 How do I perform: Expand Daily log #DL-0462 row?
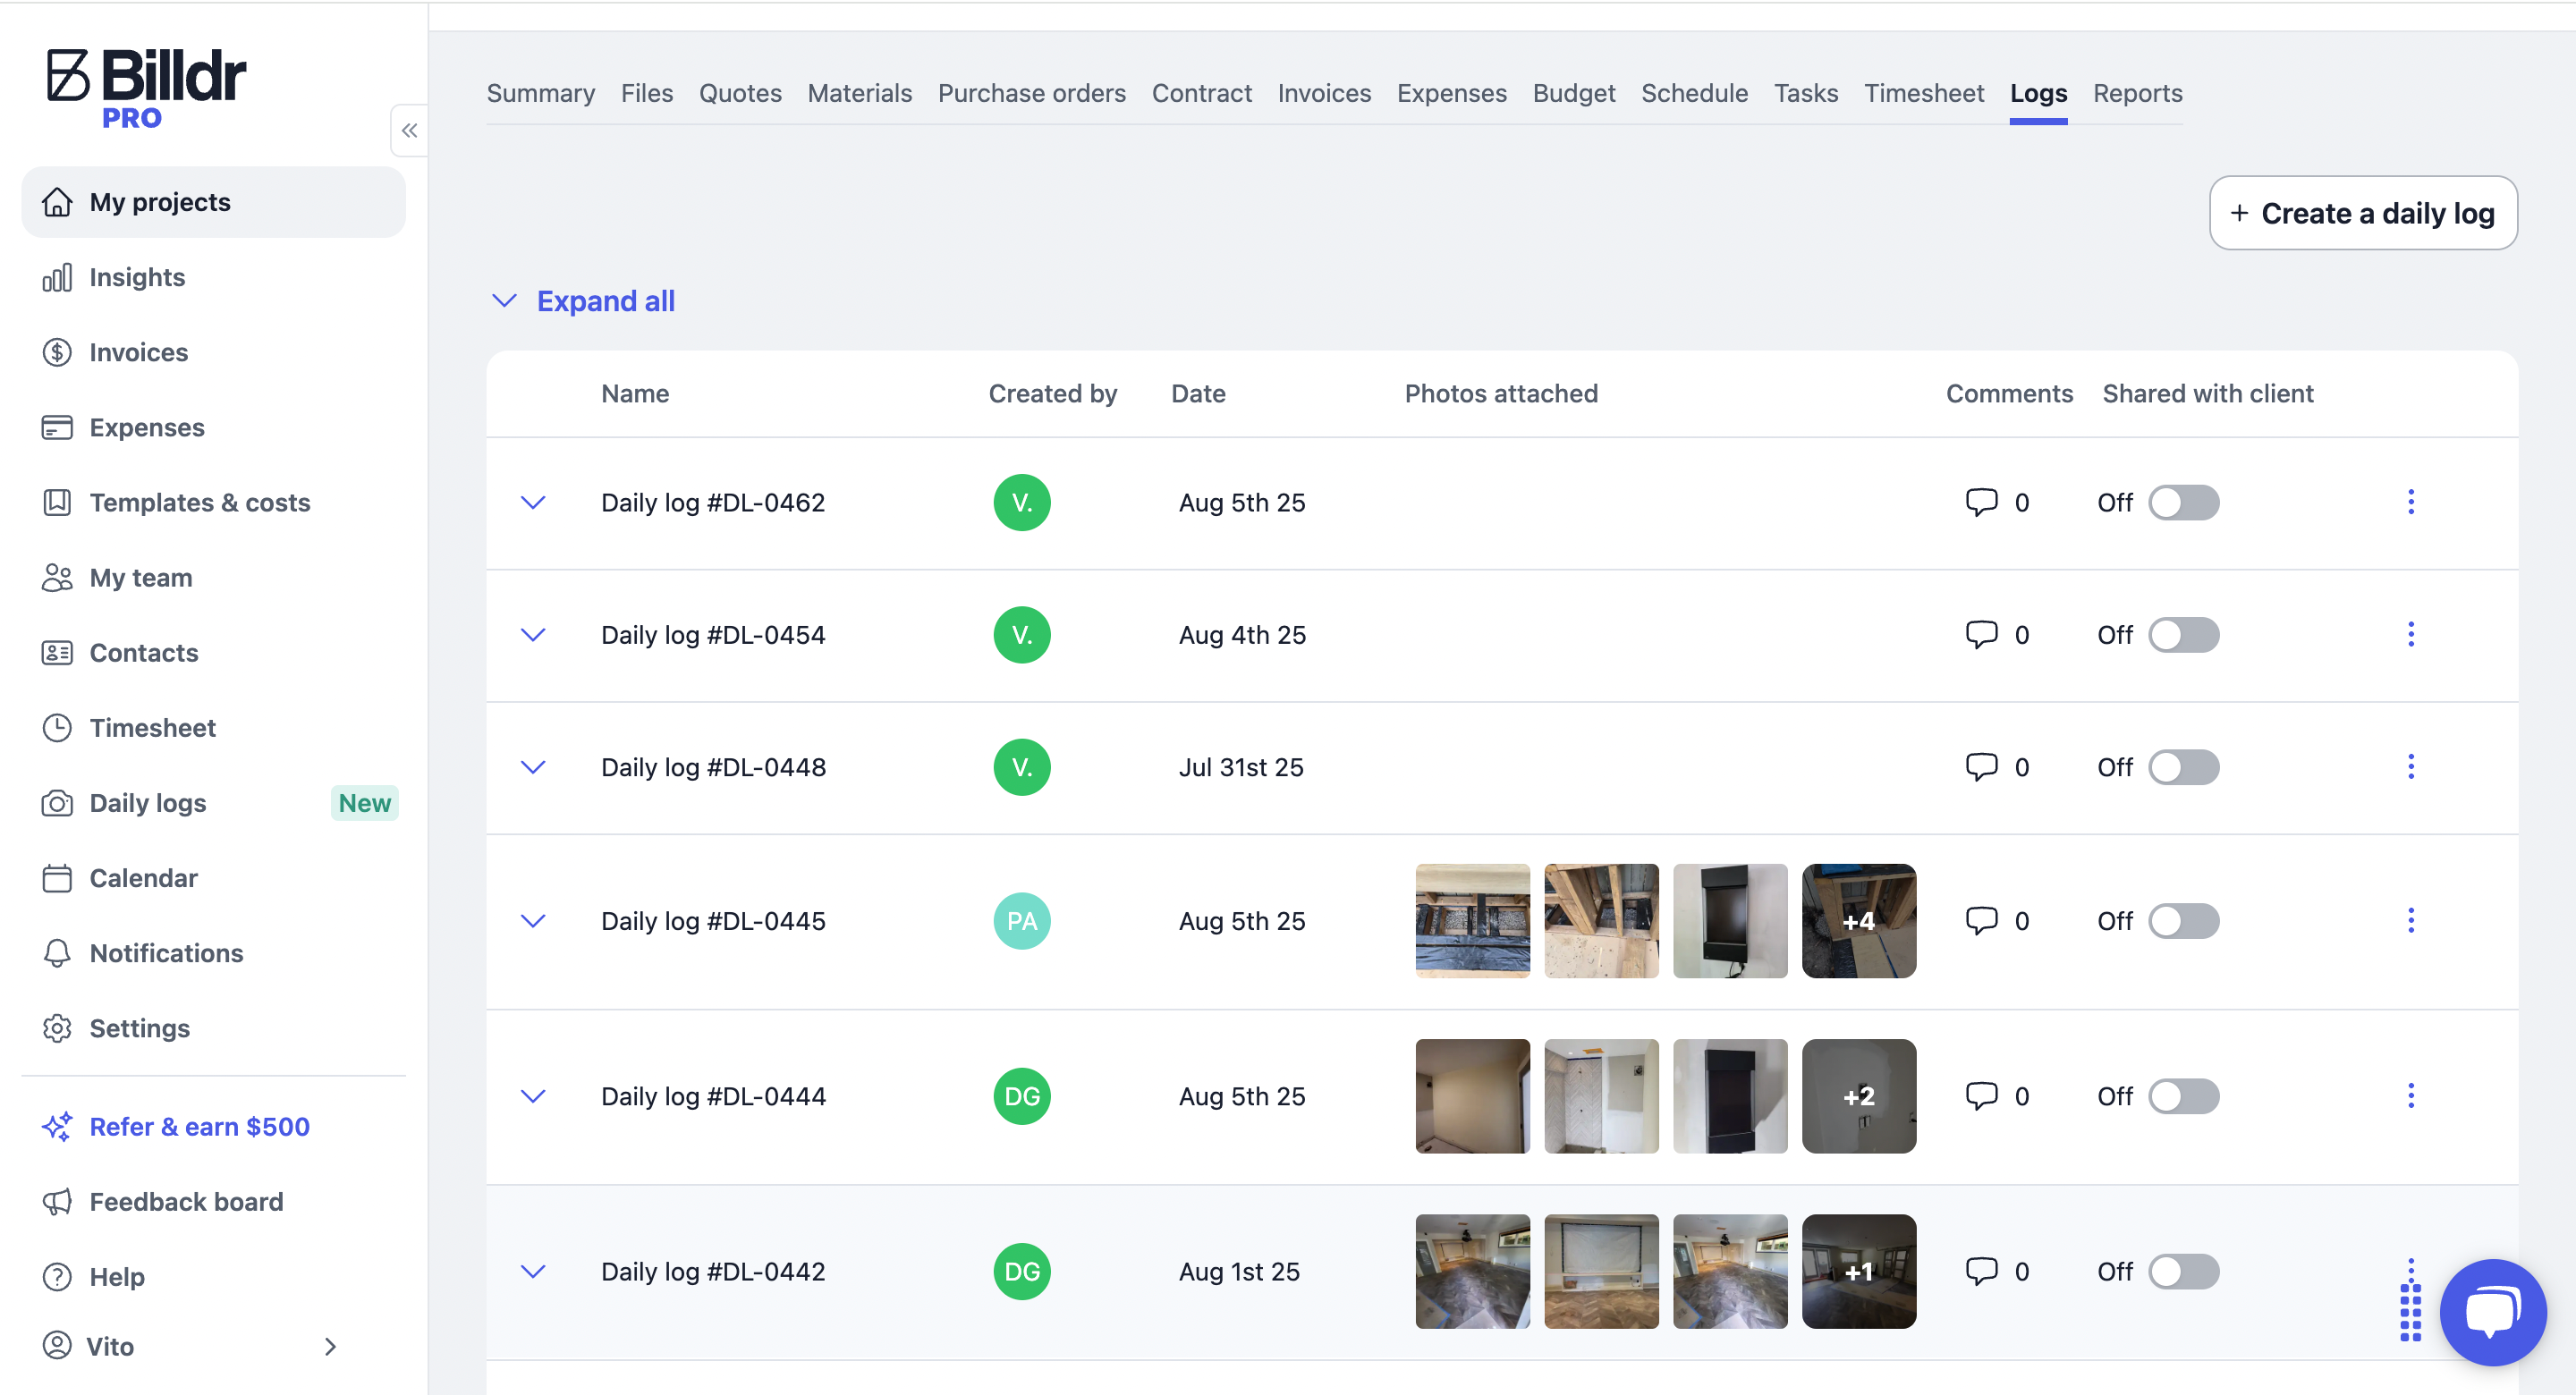pyautogui.click(x=533, y=502)
